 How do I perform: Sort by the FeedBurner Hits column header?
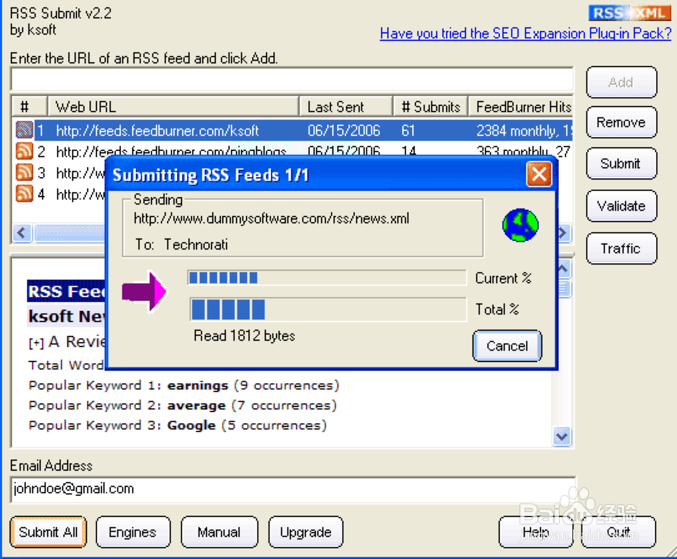click(521, 107)
